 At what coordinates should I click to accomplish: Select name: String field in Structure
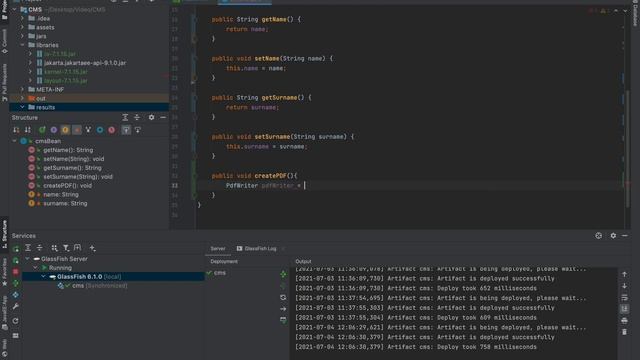pos(60,195)
